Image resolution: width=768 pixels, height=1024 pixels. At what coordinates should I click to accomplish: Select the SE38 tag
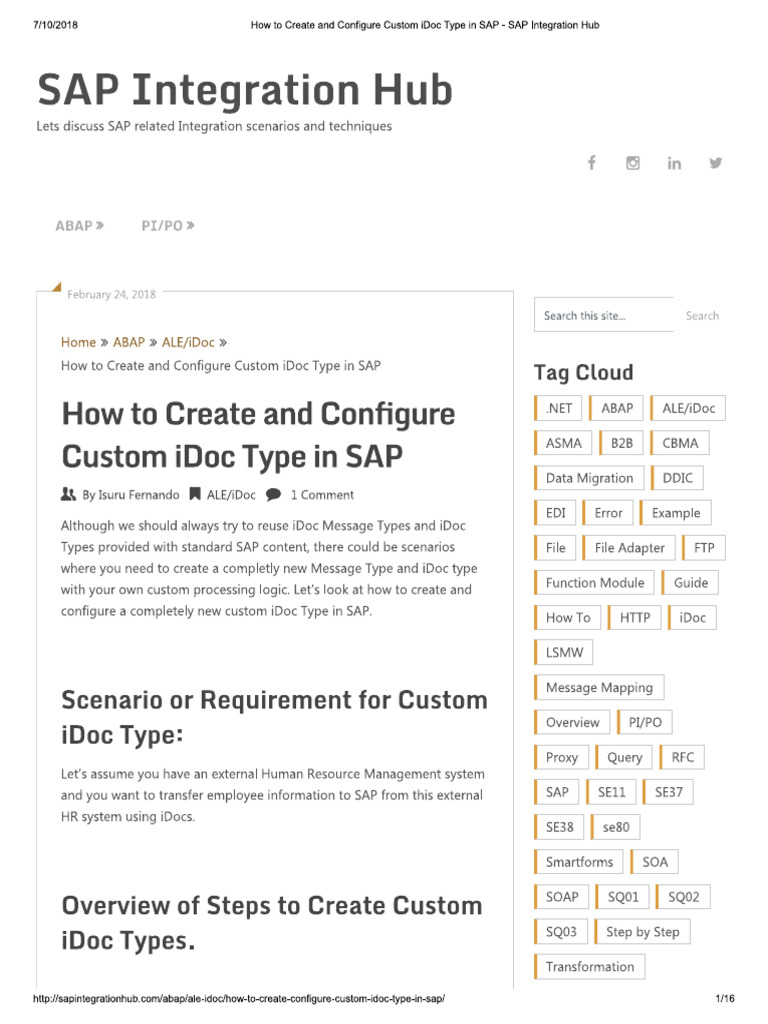click(559, 827)
